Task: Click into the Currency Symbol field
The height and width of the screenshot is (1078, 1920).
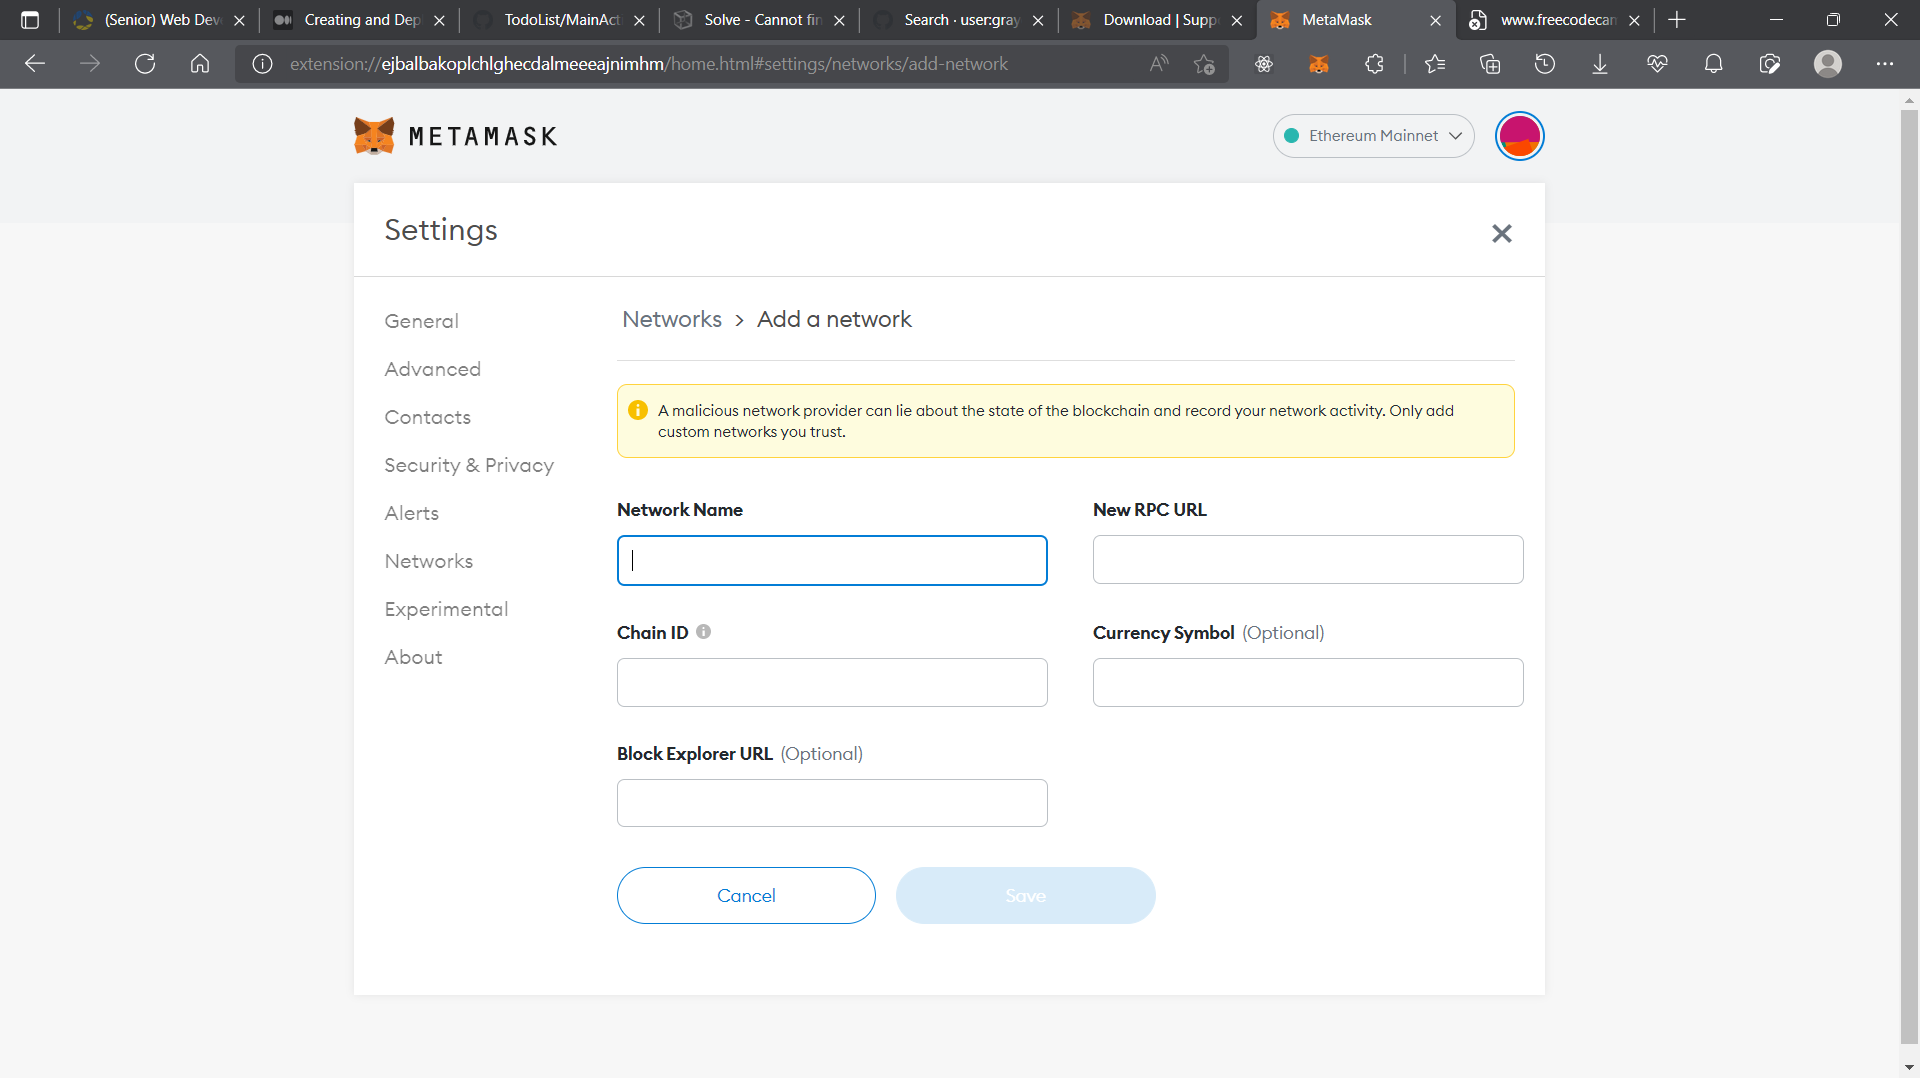Action: coord(1308,682)
